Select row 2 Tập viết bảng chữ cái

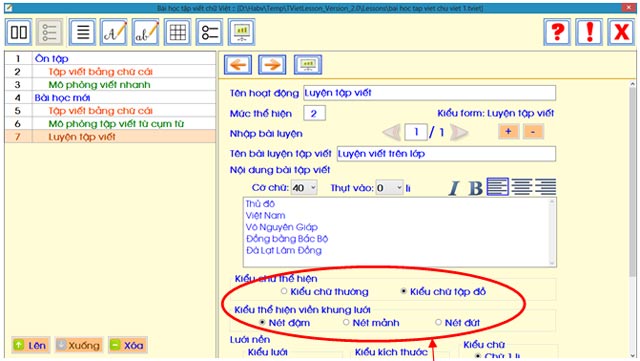[110, 71]
